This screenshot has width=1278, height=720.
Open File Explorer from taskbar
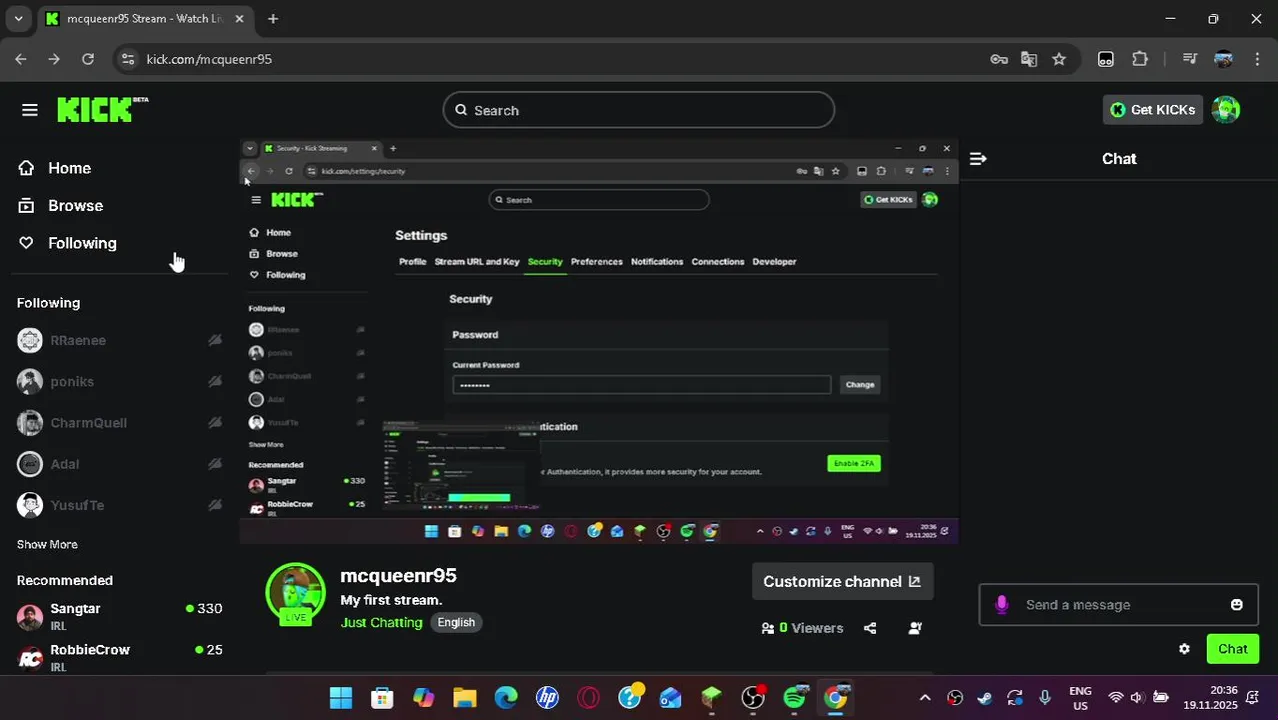tap(464, 697)
